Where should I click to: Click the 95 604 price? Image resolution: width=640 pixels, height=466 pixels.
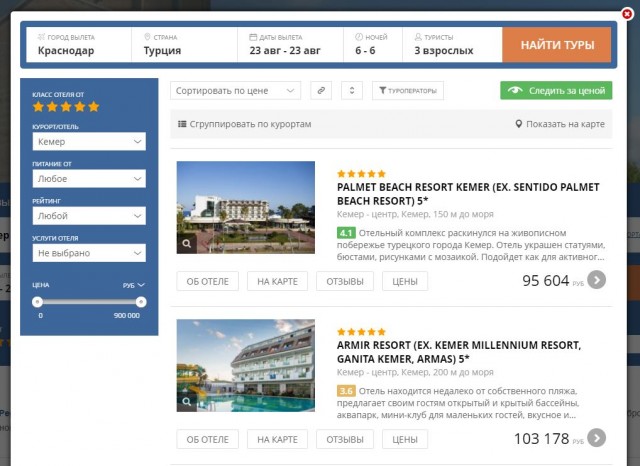click(545, 280)
